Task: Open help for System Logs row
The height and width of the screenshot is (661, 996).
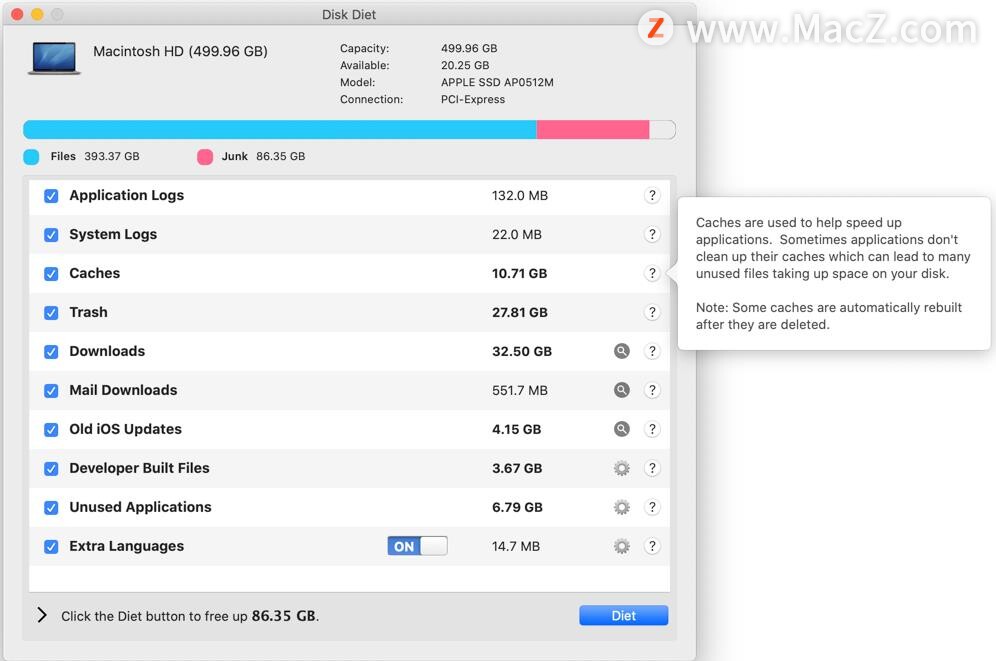Action: coord(652,234)
